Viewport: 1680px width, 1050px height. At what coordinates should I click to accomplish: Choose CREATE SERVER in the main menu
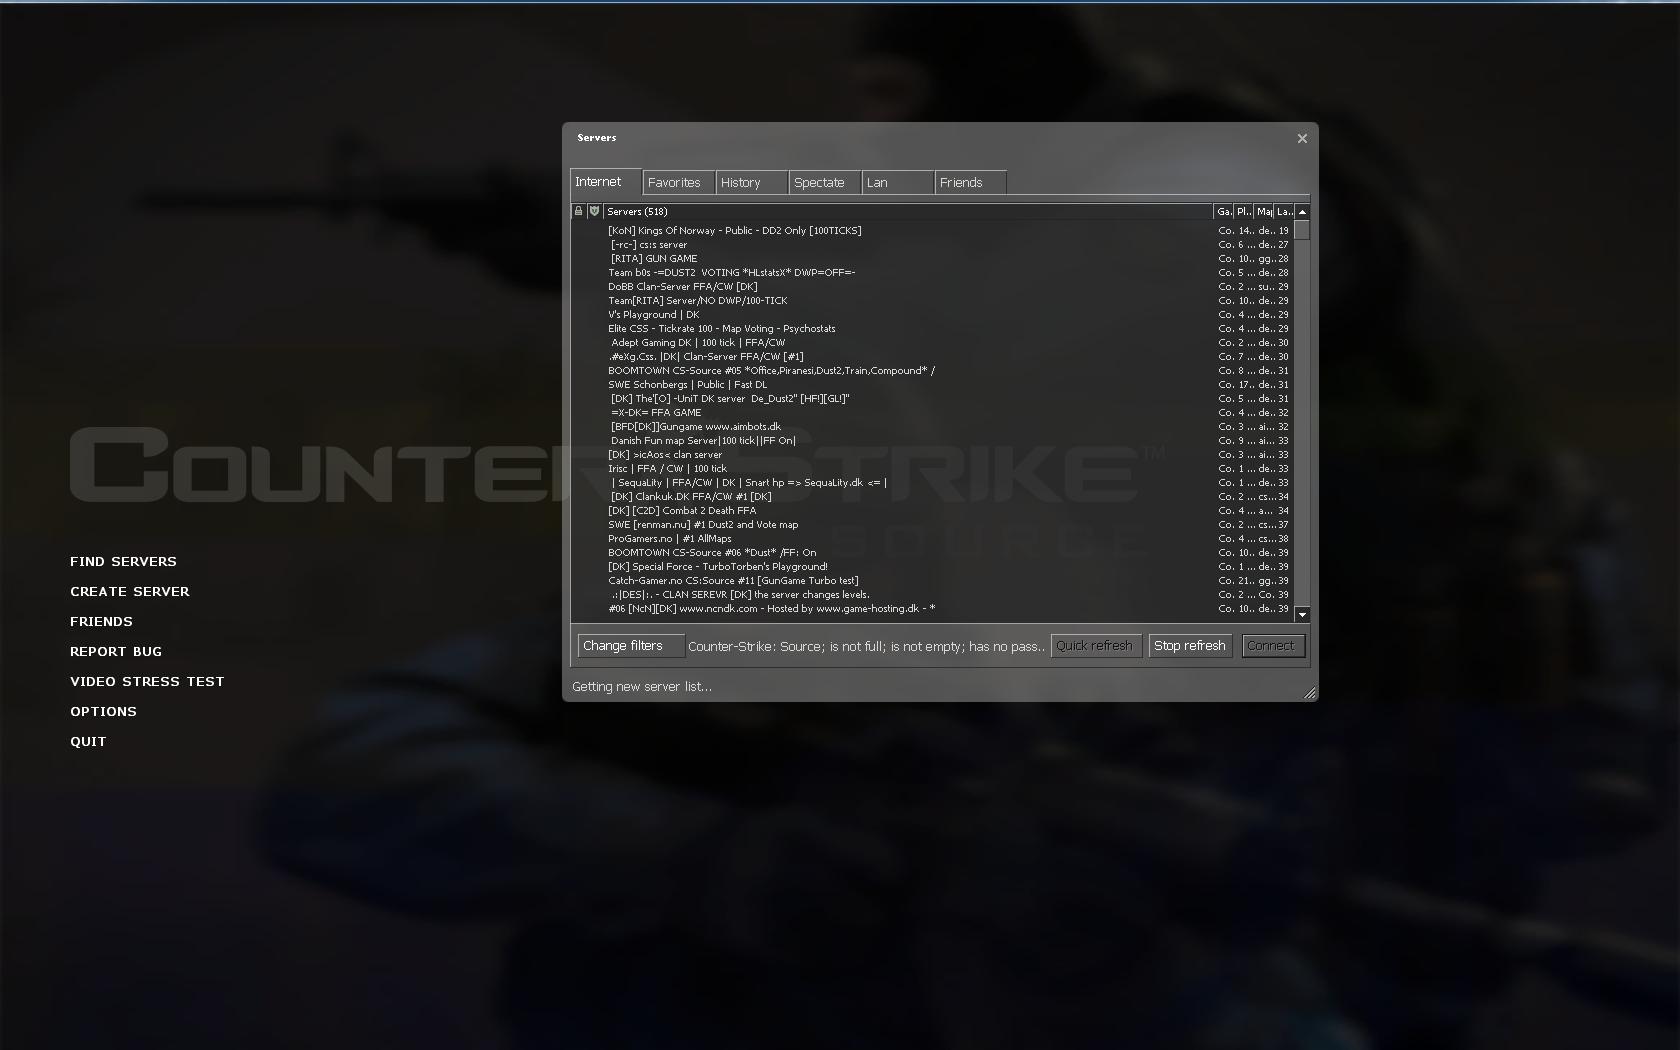point(130,592)
